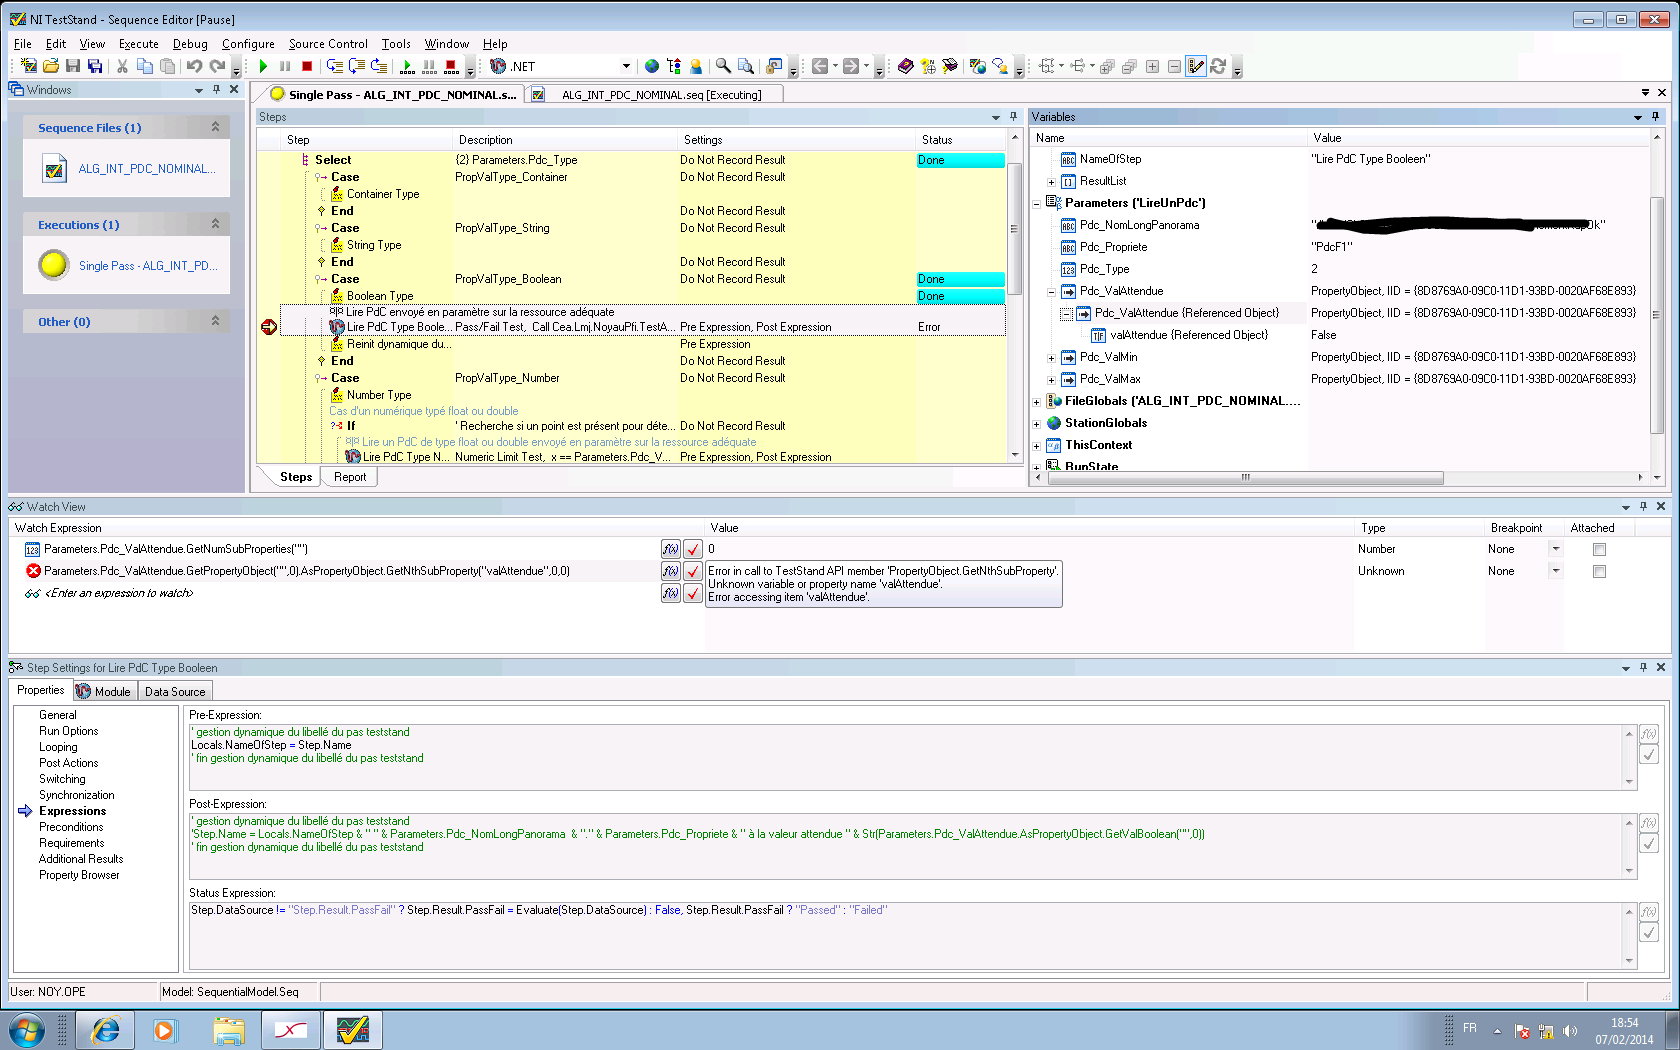
Task: Click the New Sequence File toolbar icon
Action: (x=29, y=66)
